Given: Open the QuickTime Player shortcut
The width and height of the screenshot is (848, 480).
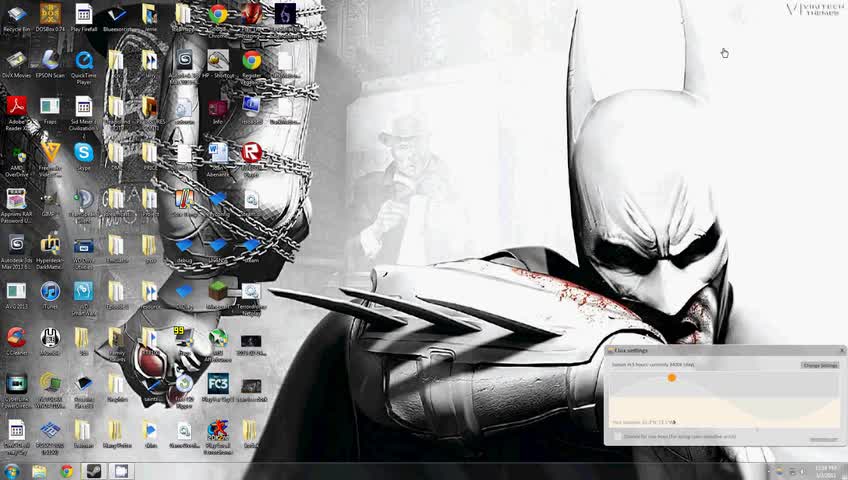Looking at the screenshot, I should pyautogui.click(x=83, y=67).
